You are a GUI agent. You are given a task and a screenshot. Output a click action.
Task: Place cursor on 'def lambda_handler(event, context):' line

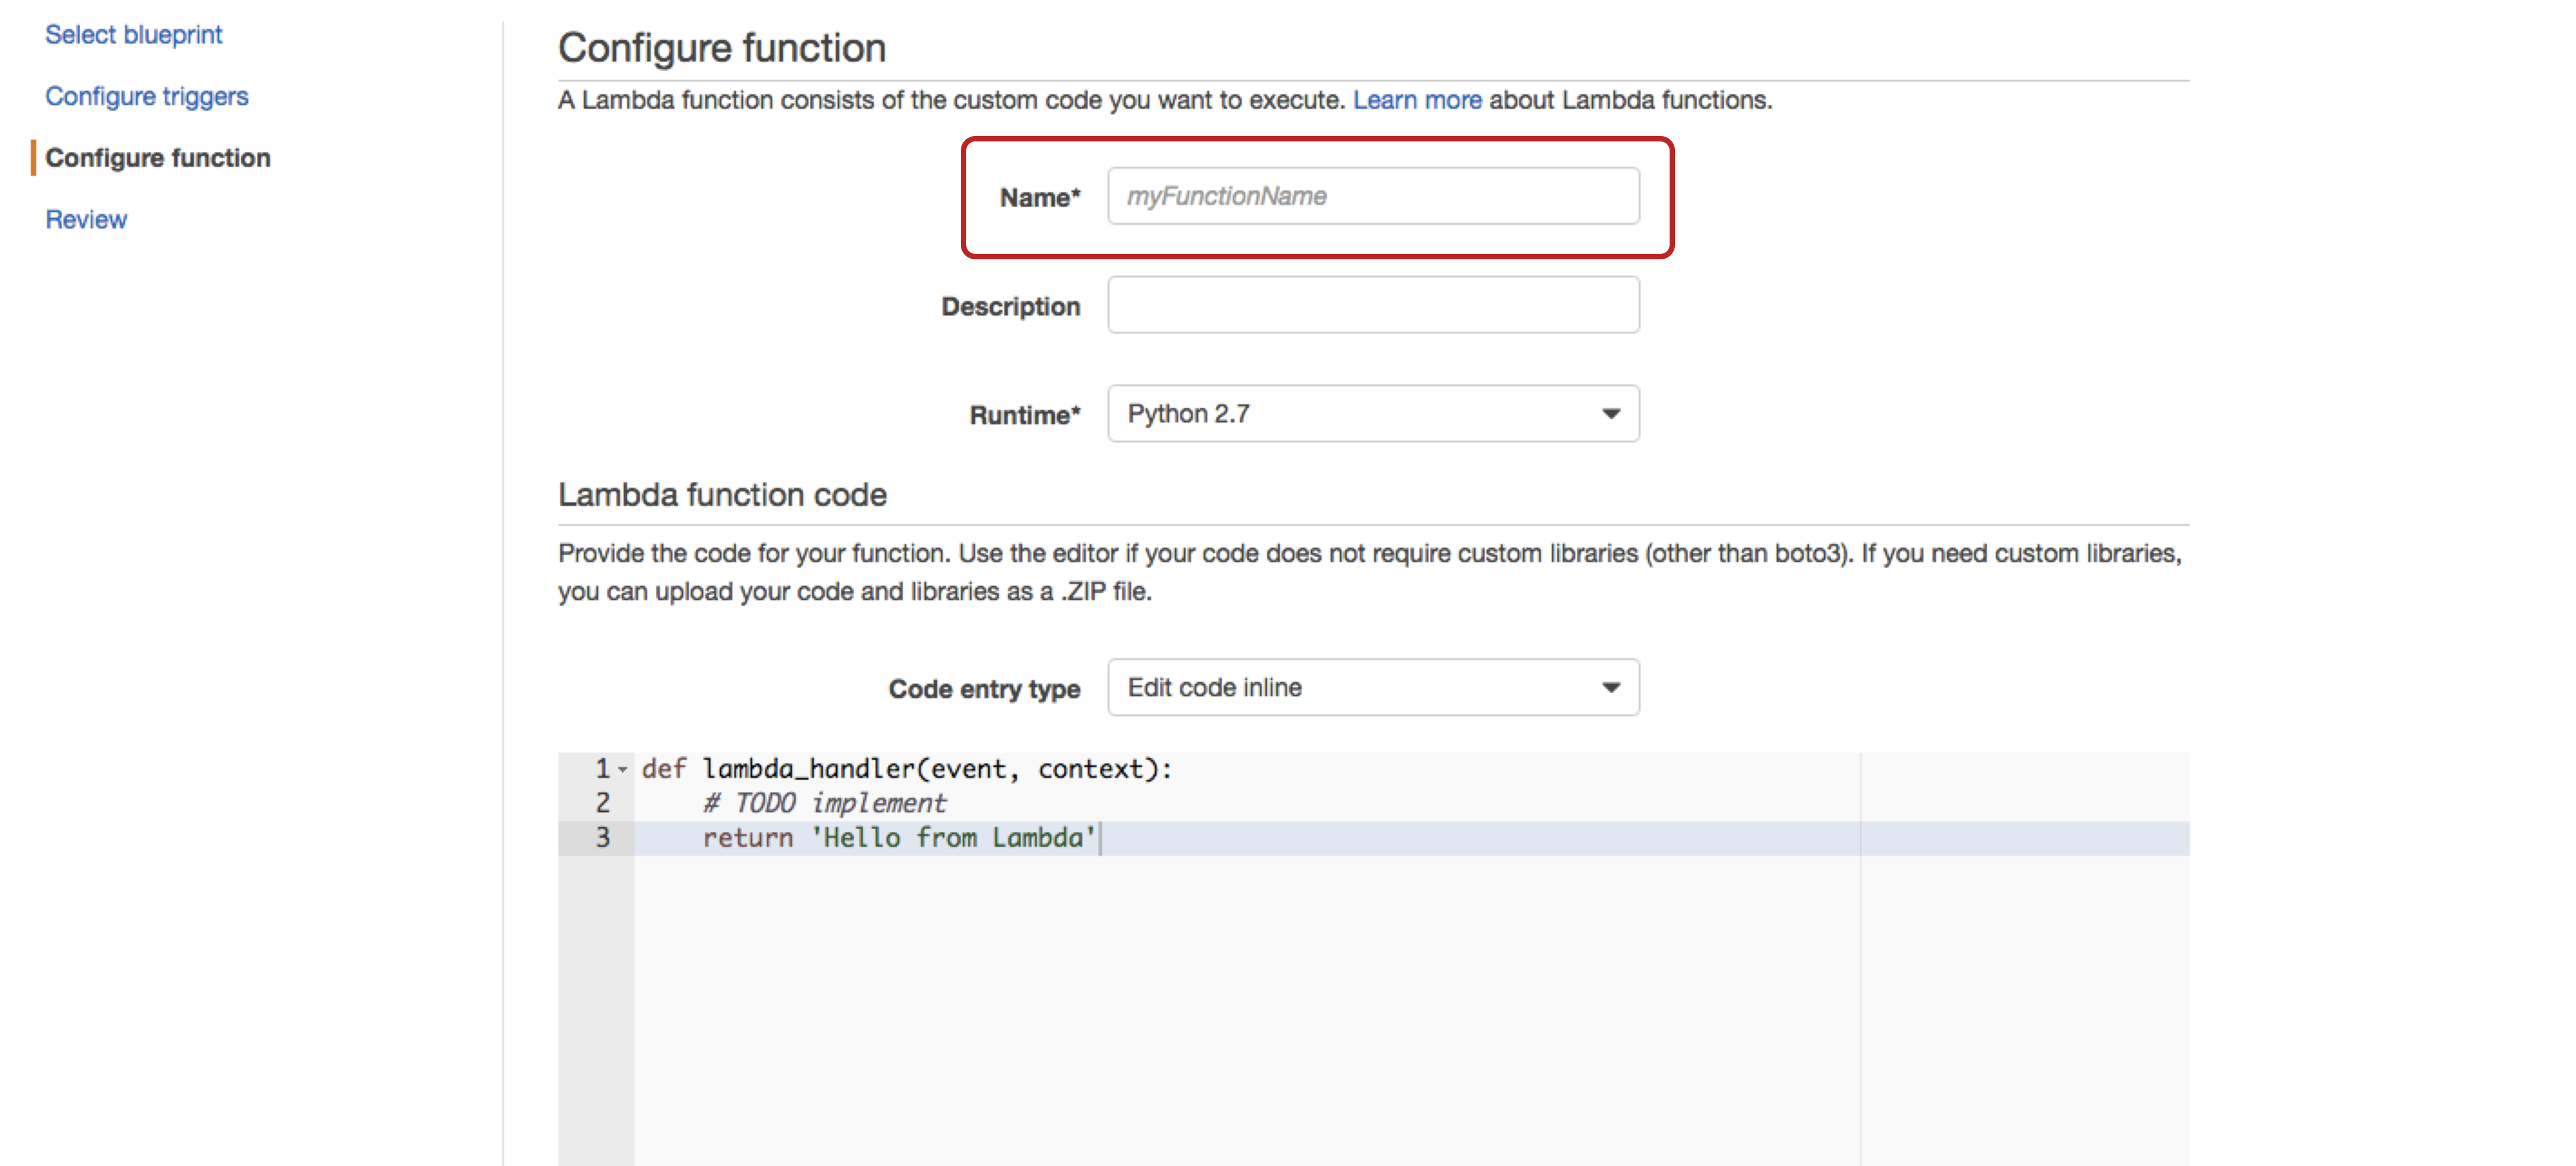[x=906, y=769]
